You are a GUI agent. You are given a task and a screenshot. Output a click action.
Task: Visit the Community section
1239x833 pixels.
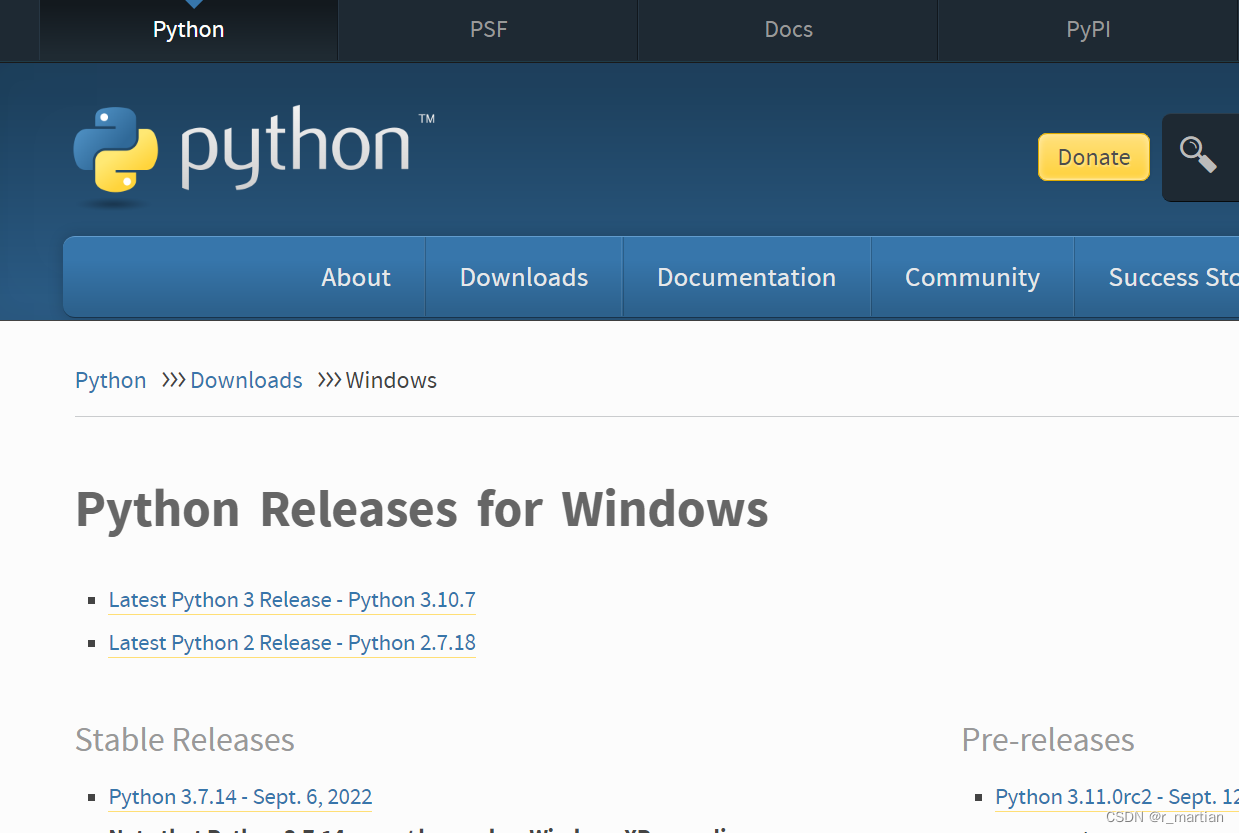pyautogui.click(x=971, y=277)
